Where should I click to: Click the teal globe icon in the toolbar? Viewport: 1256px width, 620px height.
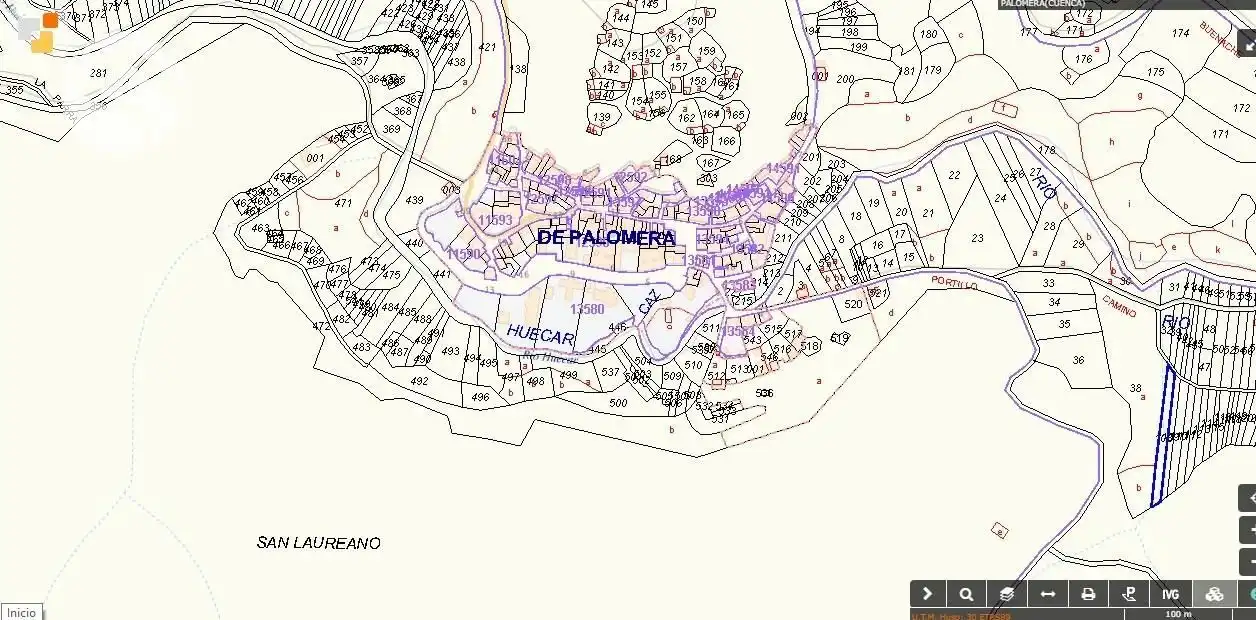pos(1248,594)
